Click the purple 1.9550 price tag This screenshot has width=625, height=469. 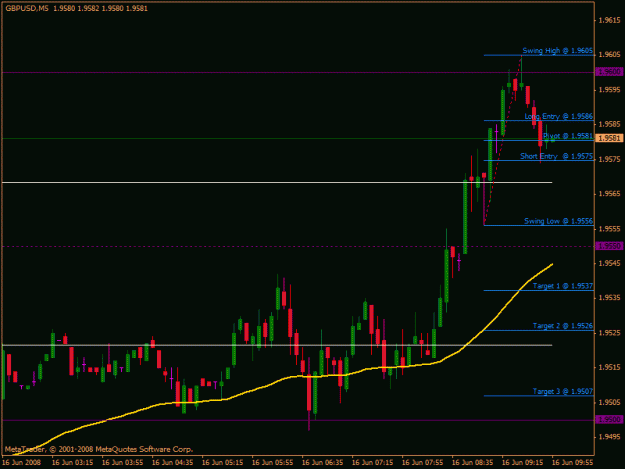point(609,246)
